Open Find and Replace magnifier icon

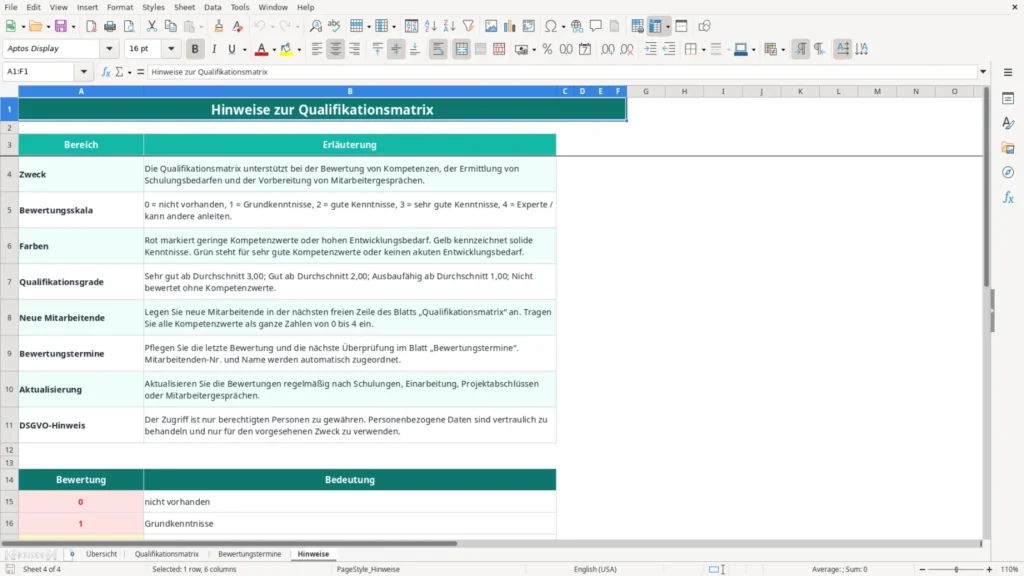(x=315, y=26)
